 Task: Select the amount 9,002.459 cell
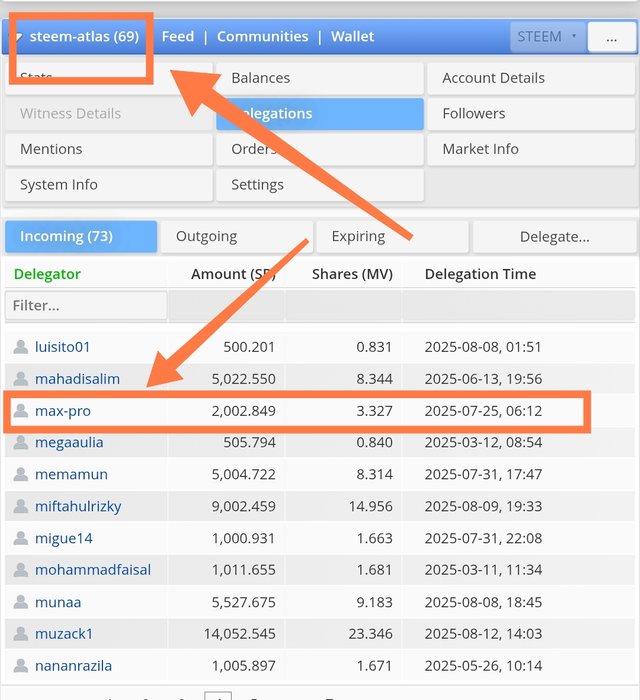coord(244,506)
